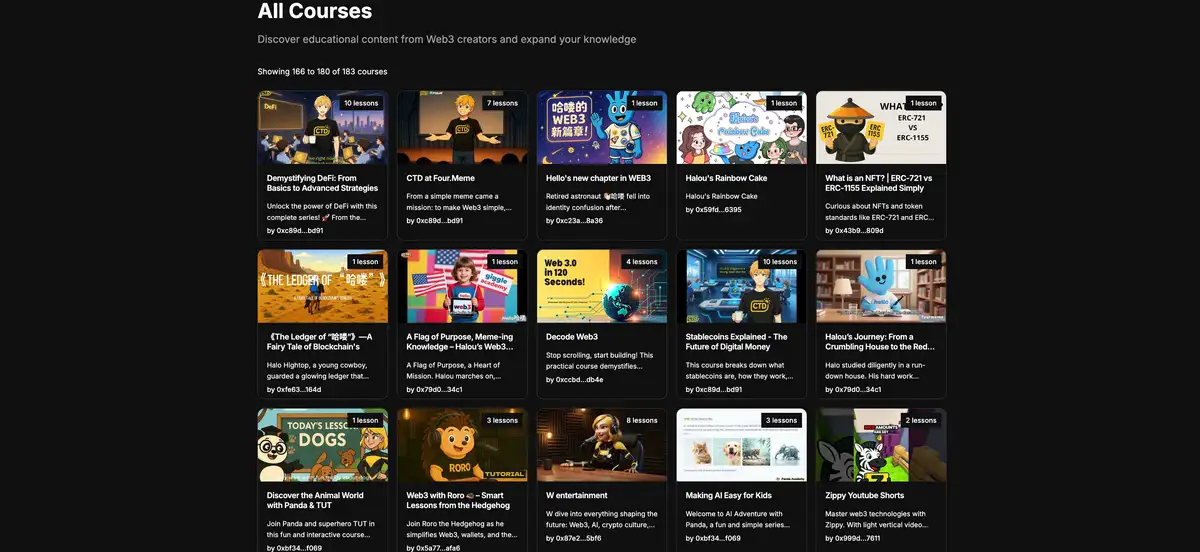Open the Web 3.0 in 120 Seconds thumbnail
1200x552 pixels.
coord(601,288)
